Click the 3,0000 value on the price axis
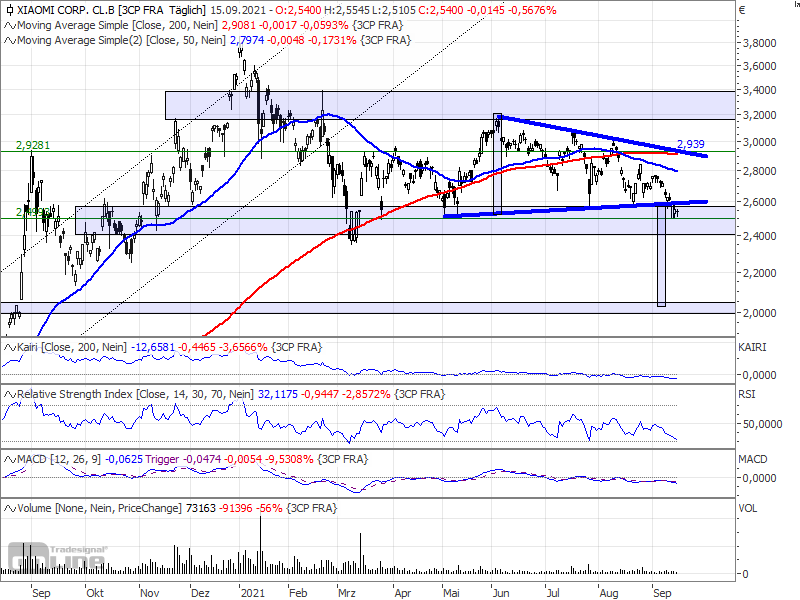800x600 pixels. pos(760,143)
